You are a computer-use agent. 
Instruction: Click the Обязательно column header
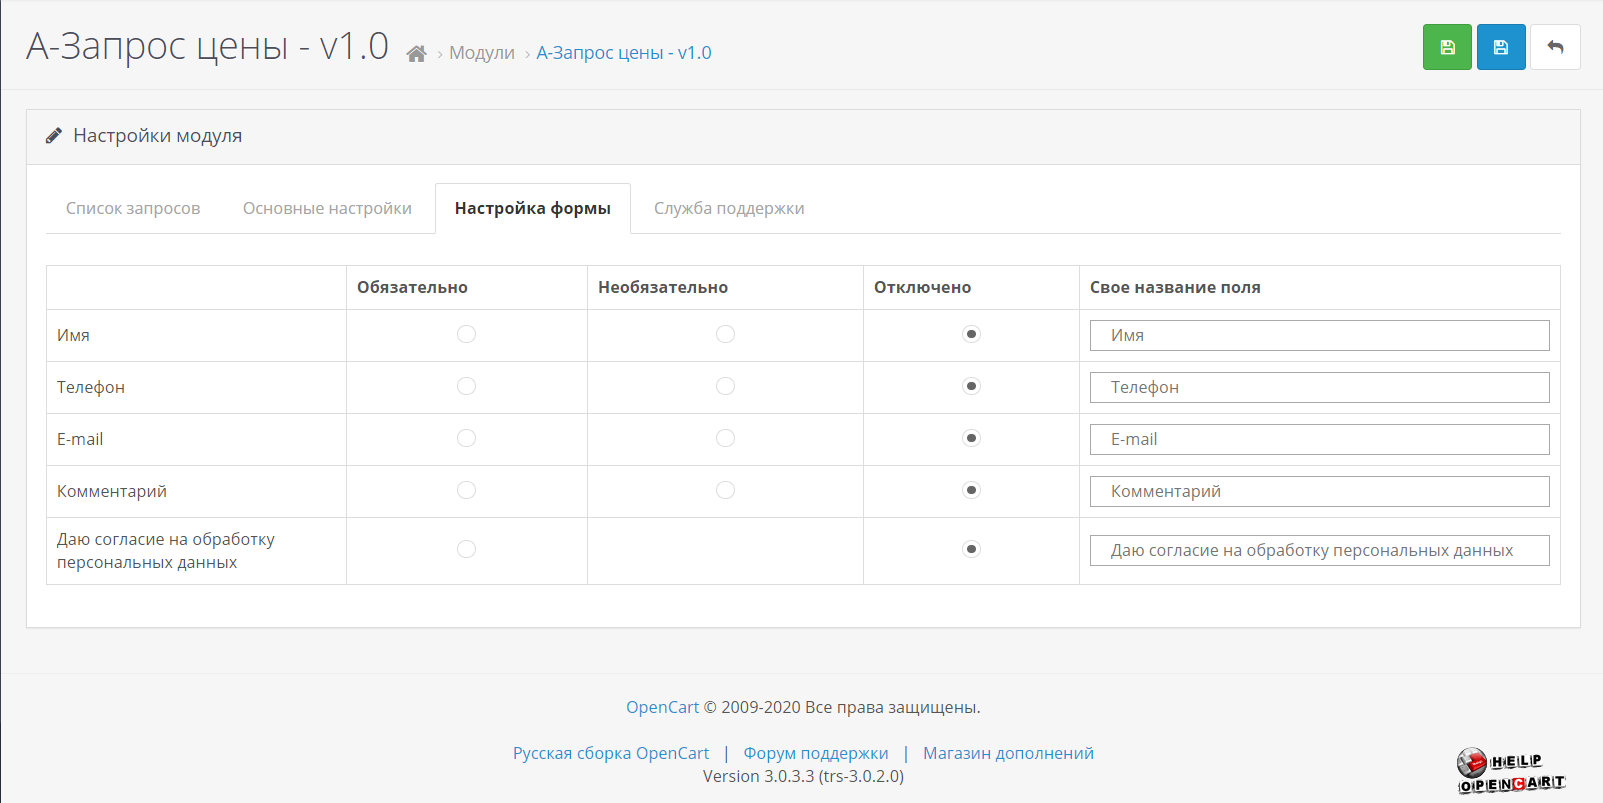tap(412, 287)
